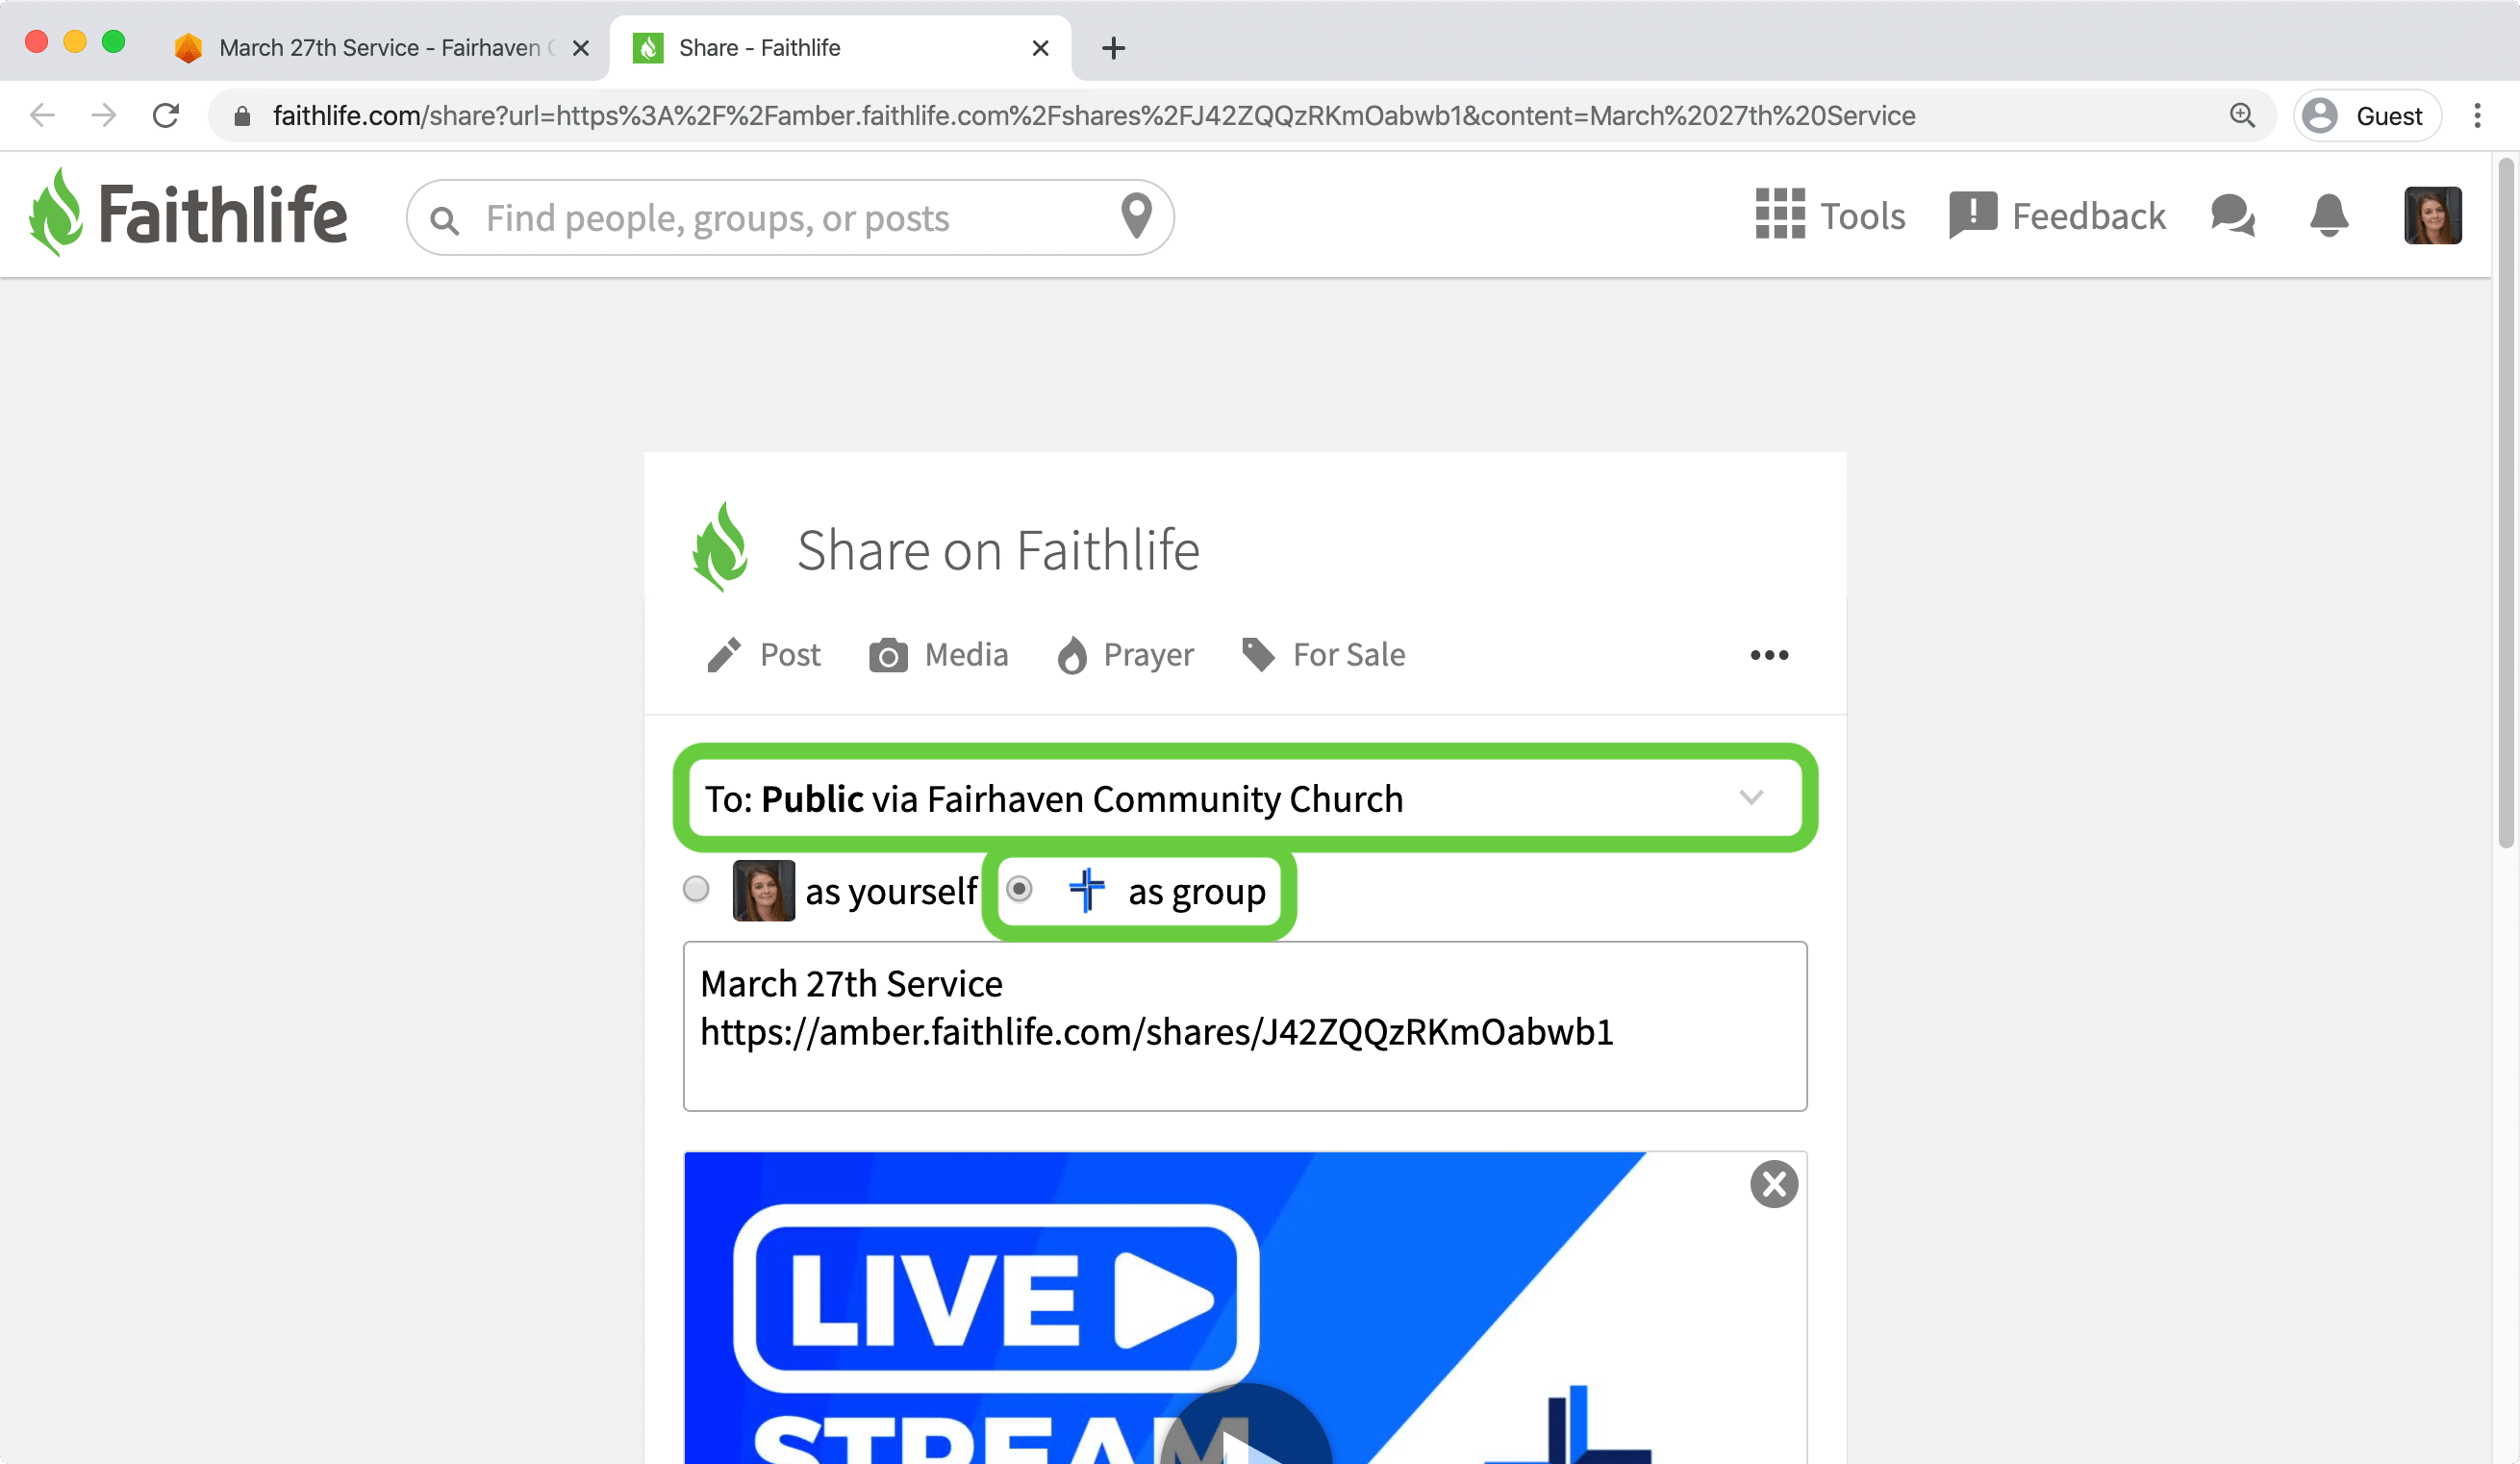Select the For Sale tag option
Viewport: 2520px width, 1464px height.
point(1323,655)
